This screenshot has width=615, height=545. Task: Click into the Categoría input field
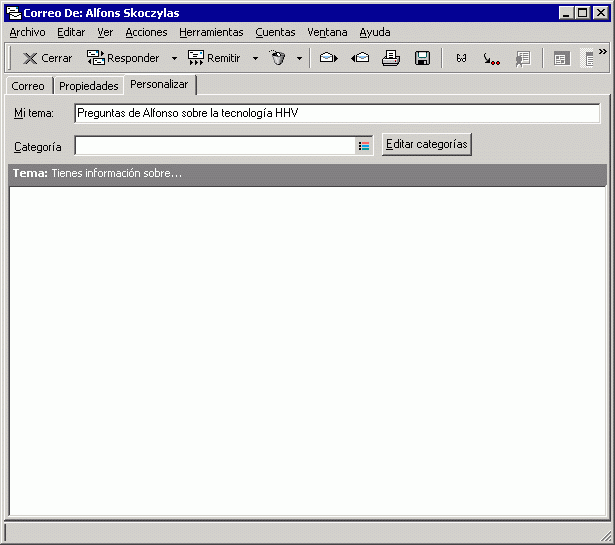pos(215,146)
